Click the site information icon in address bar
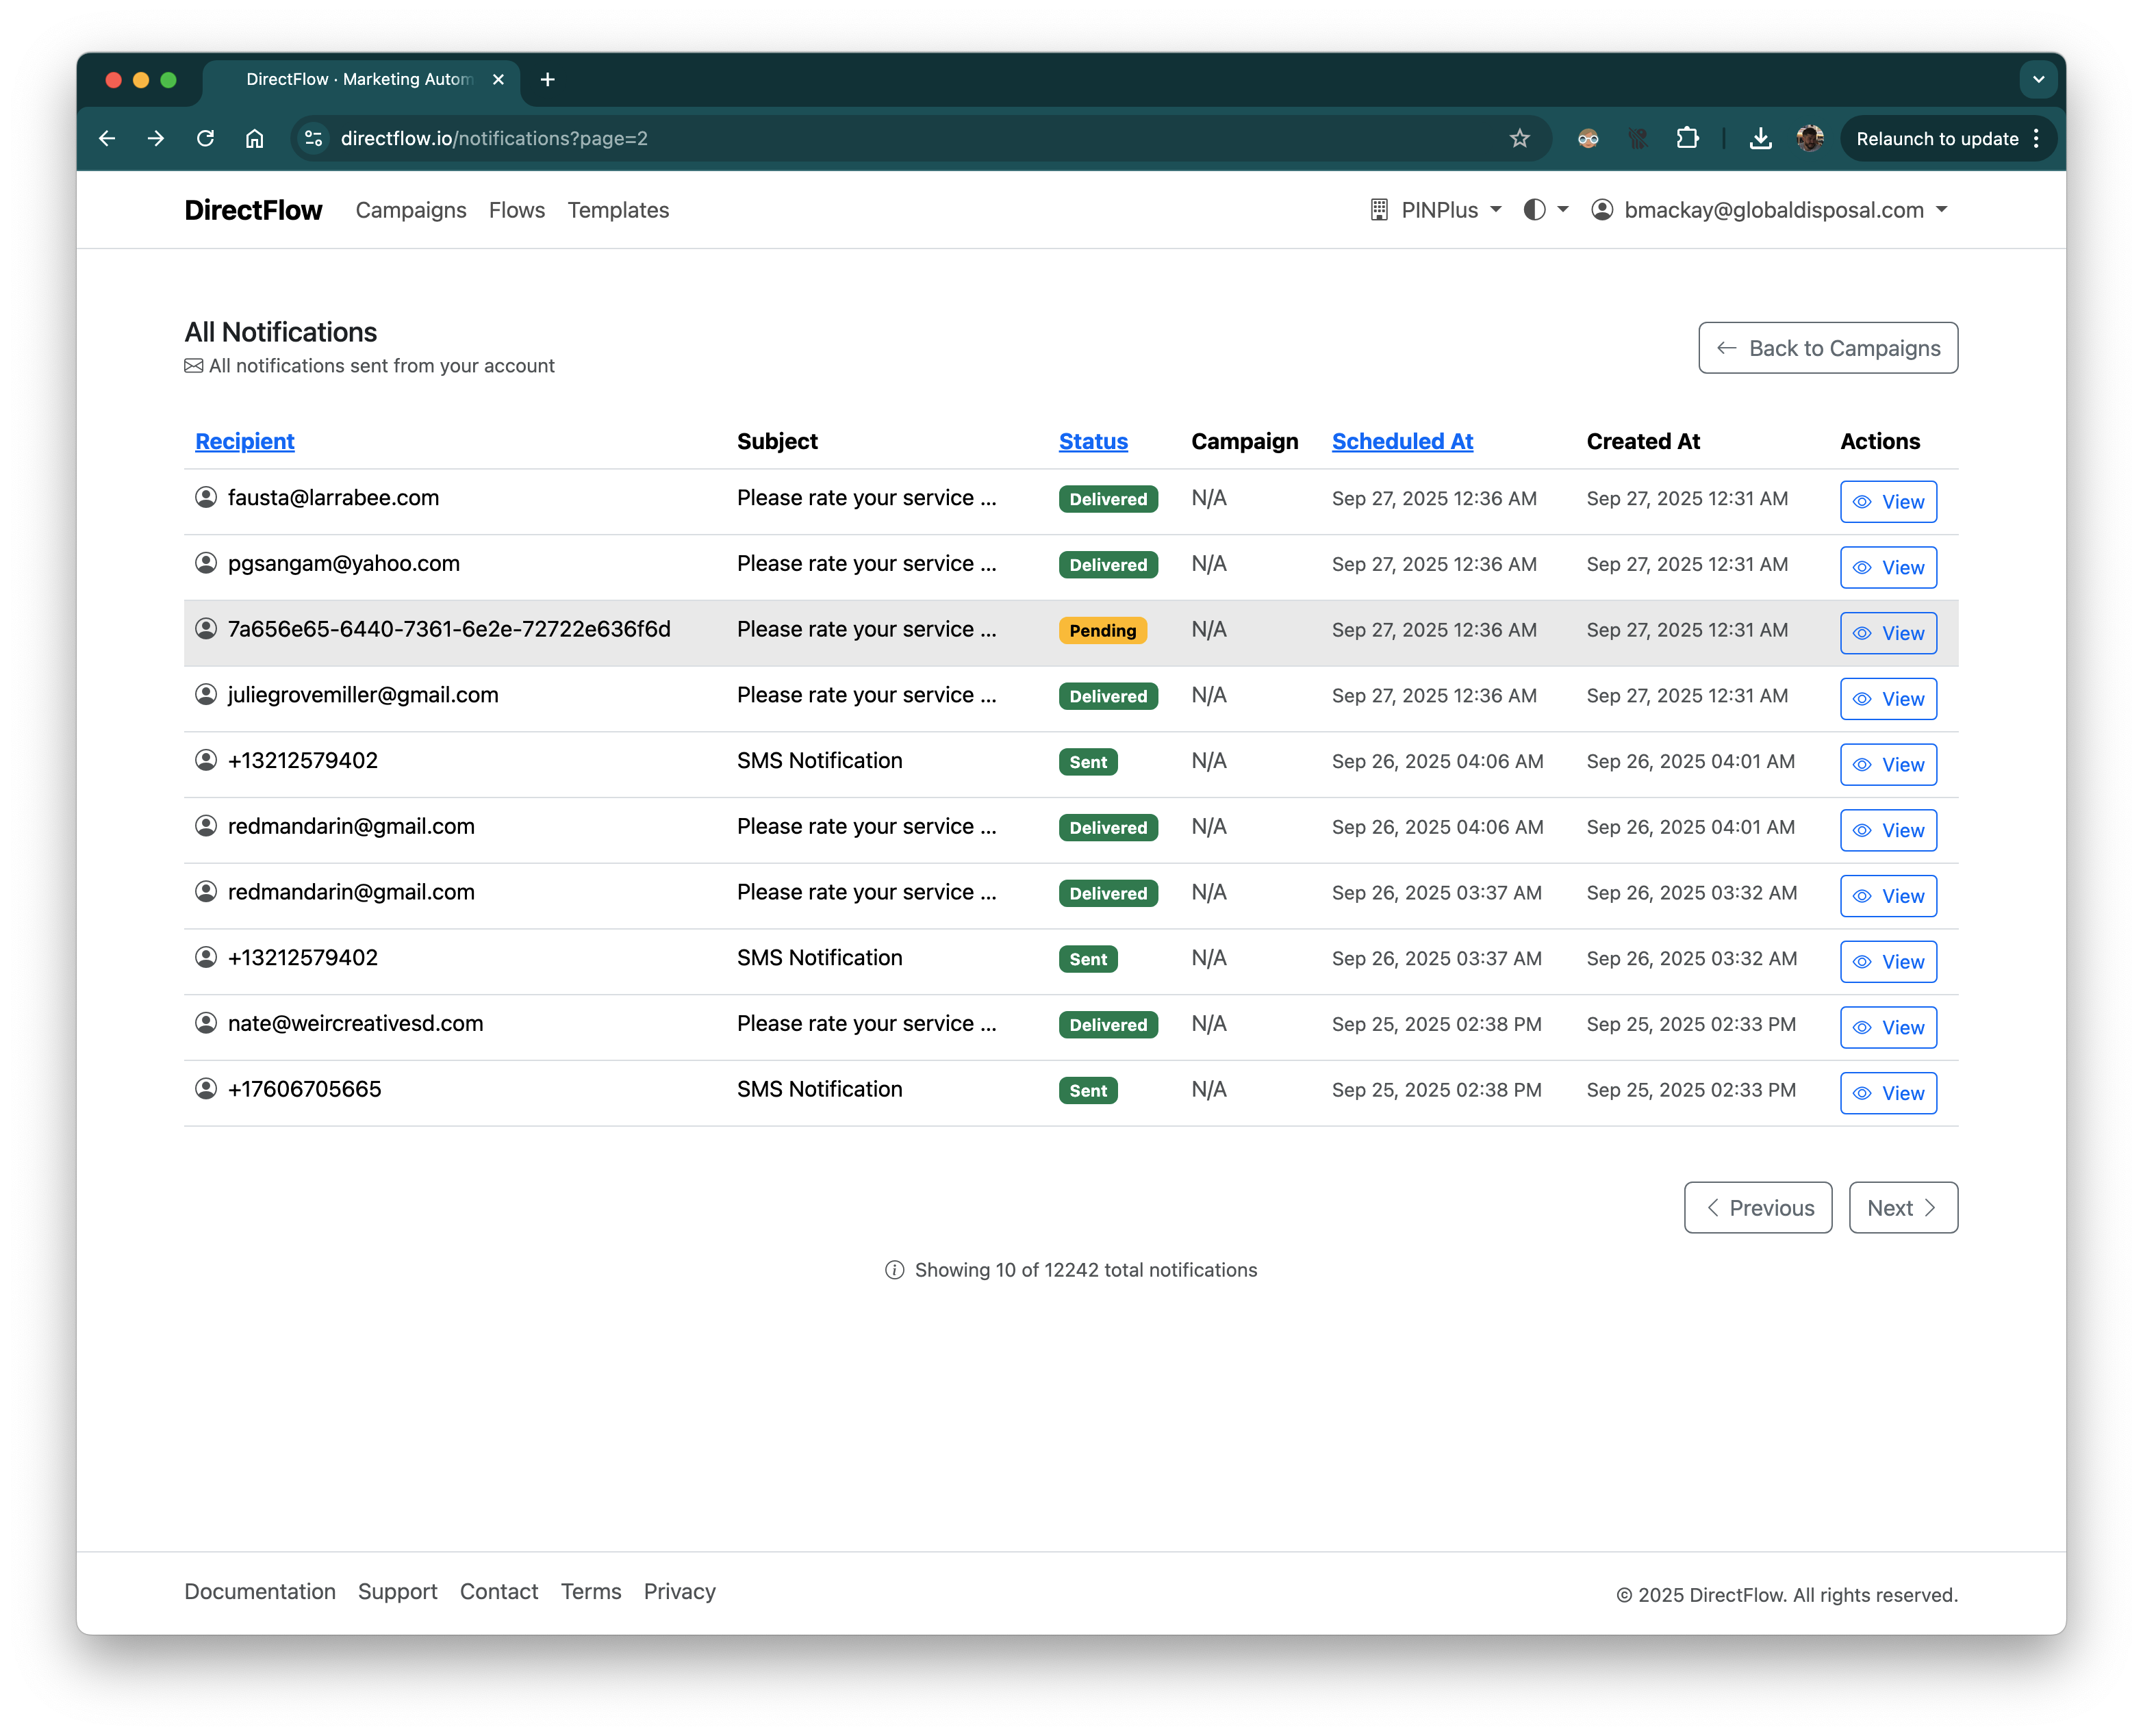 314,139
